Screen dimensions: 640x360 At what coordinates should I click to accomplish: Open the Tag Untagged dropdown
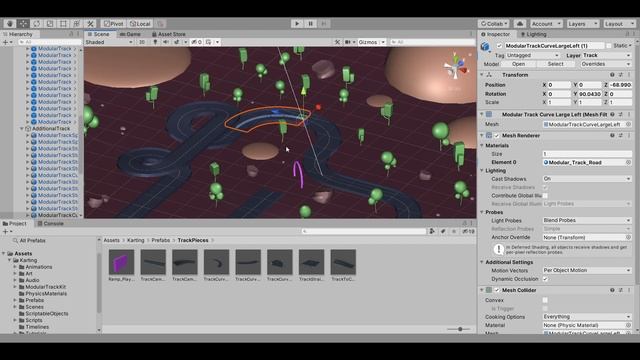pyautogui.click(x=533, y=55)
